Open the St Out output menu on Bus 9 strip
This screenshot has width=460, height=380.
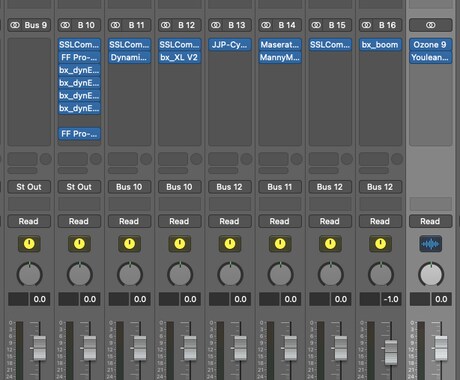(x=29, y=187)
